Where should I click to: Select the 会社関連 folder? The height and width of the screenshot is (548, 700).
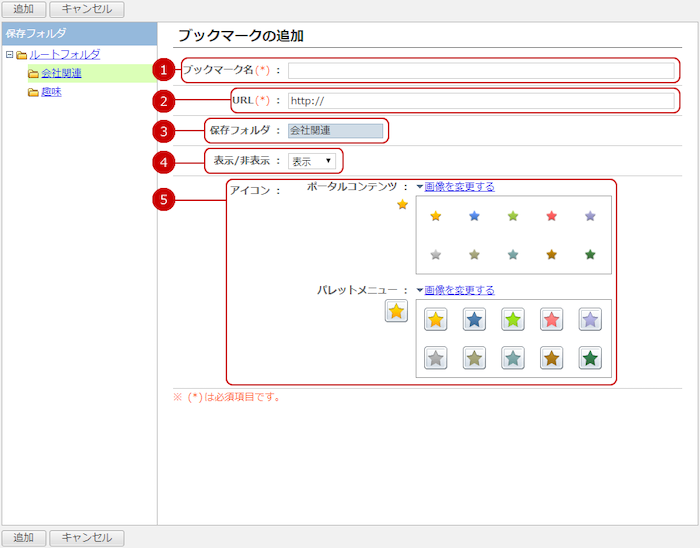point(61,74)
